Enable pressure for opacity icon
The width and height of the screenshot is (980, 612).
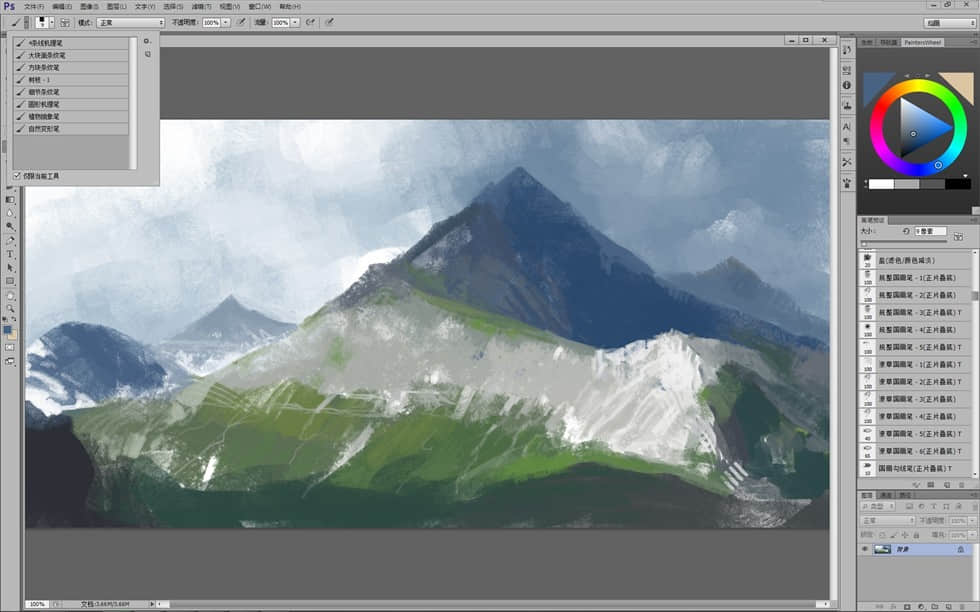(x=241, y=23)
